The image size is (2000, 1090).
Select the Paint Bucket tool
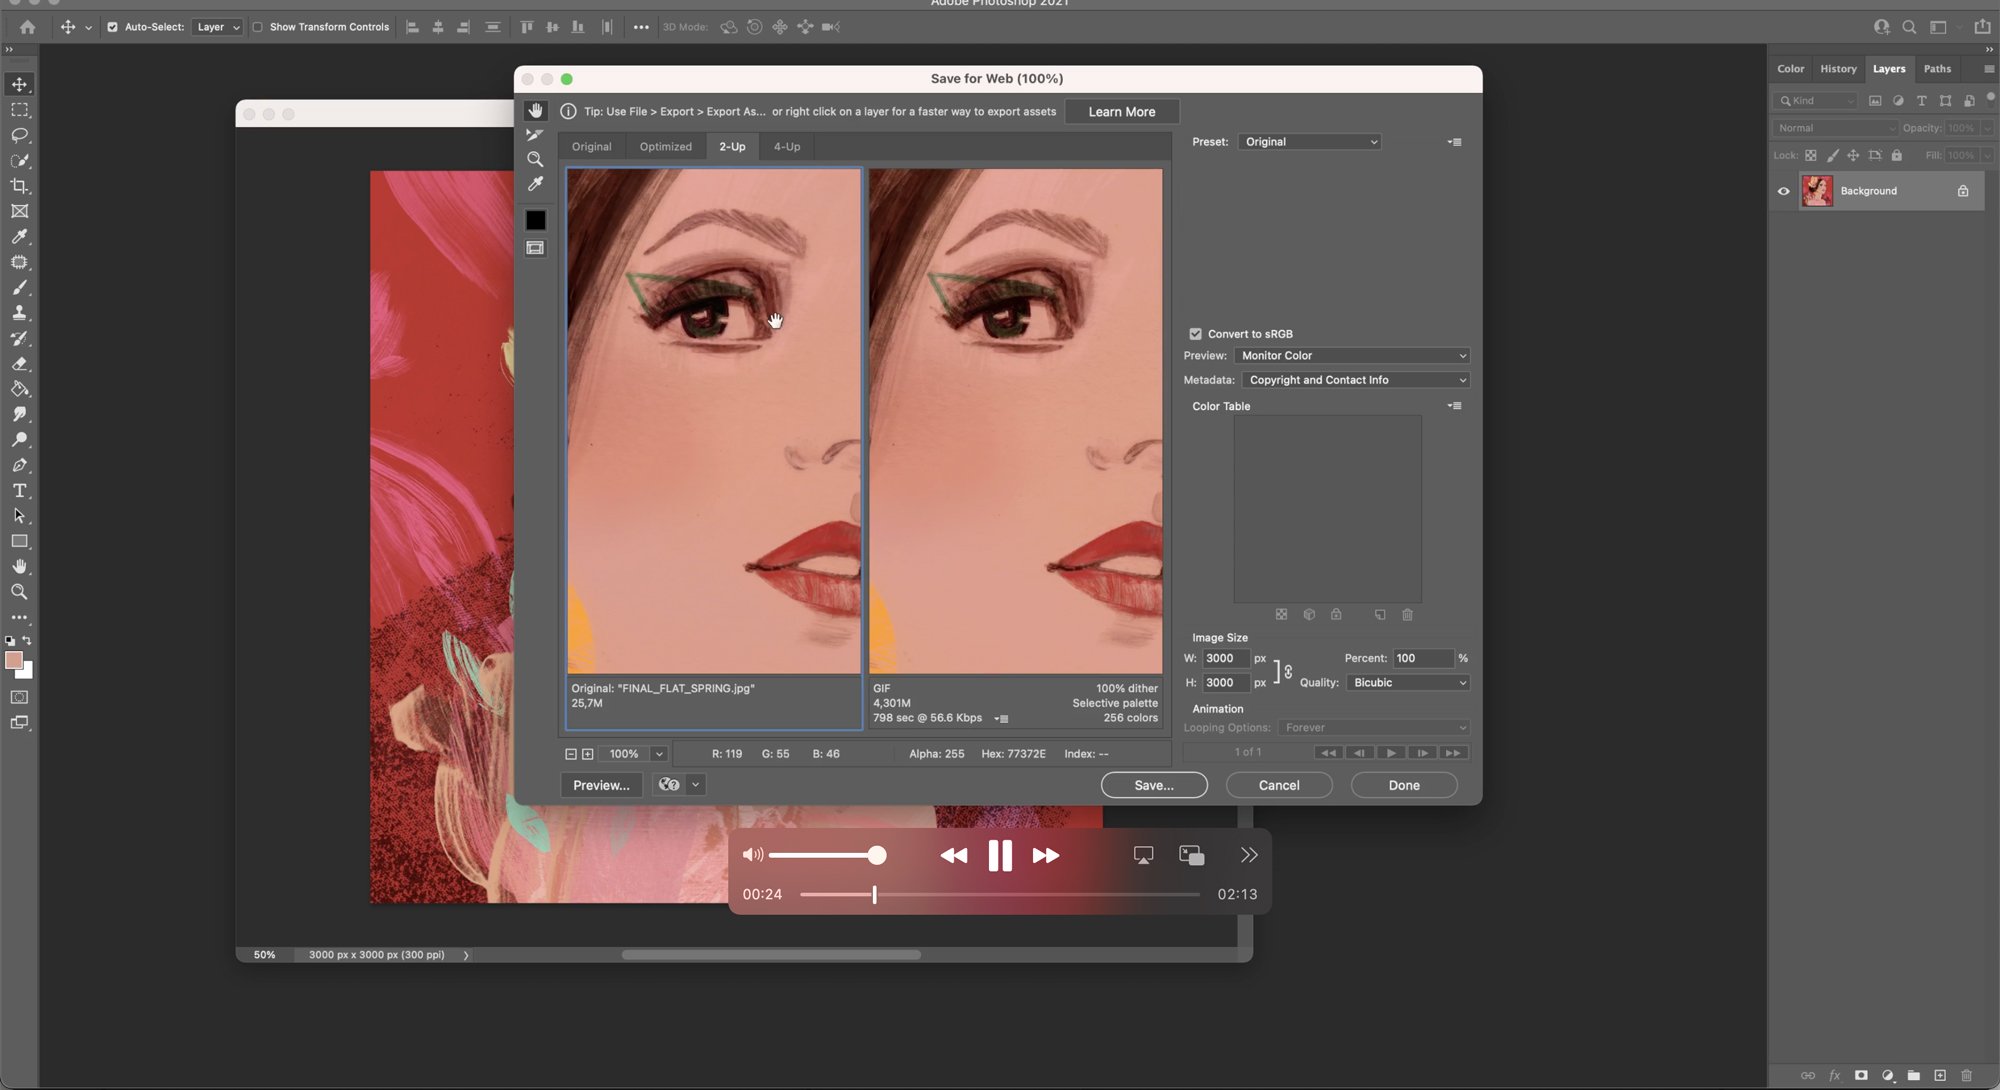[x=19, y=389]
